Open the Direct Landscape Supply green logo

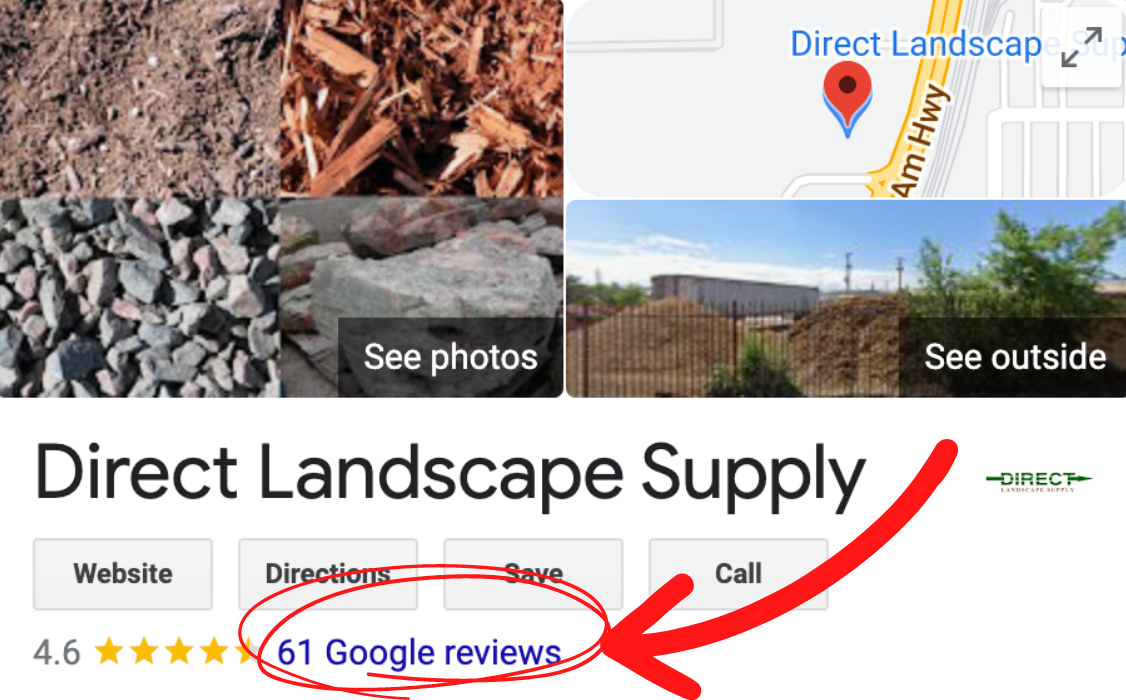[1038, 481]
